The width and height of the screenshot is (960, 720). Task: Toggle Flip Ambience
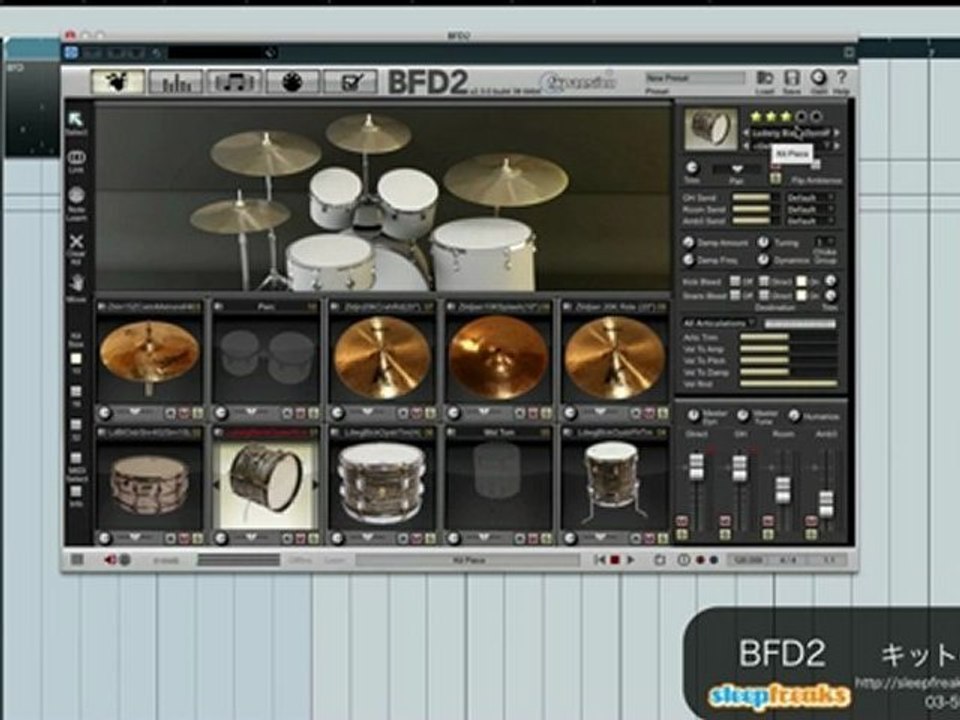(x=816, y=165)
